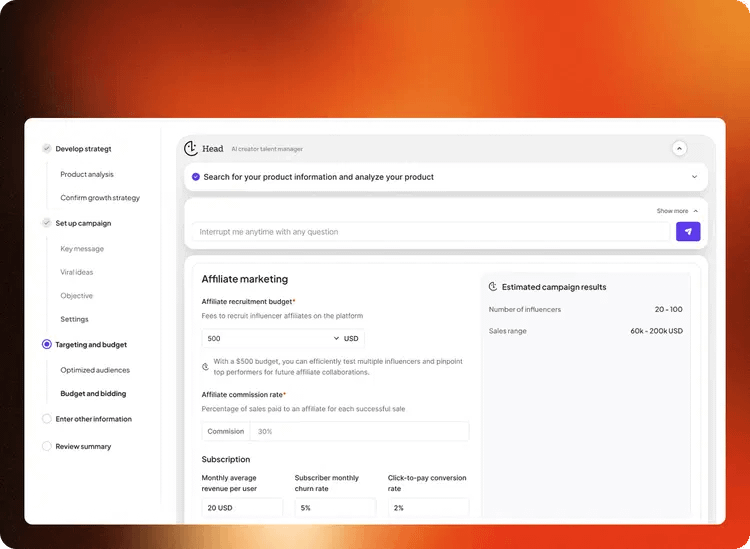Go to Viral ideas step
The height and width of the screenshot is (549, 750).
[x=77, y=272]
